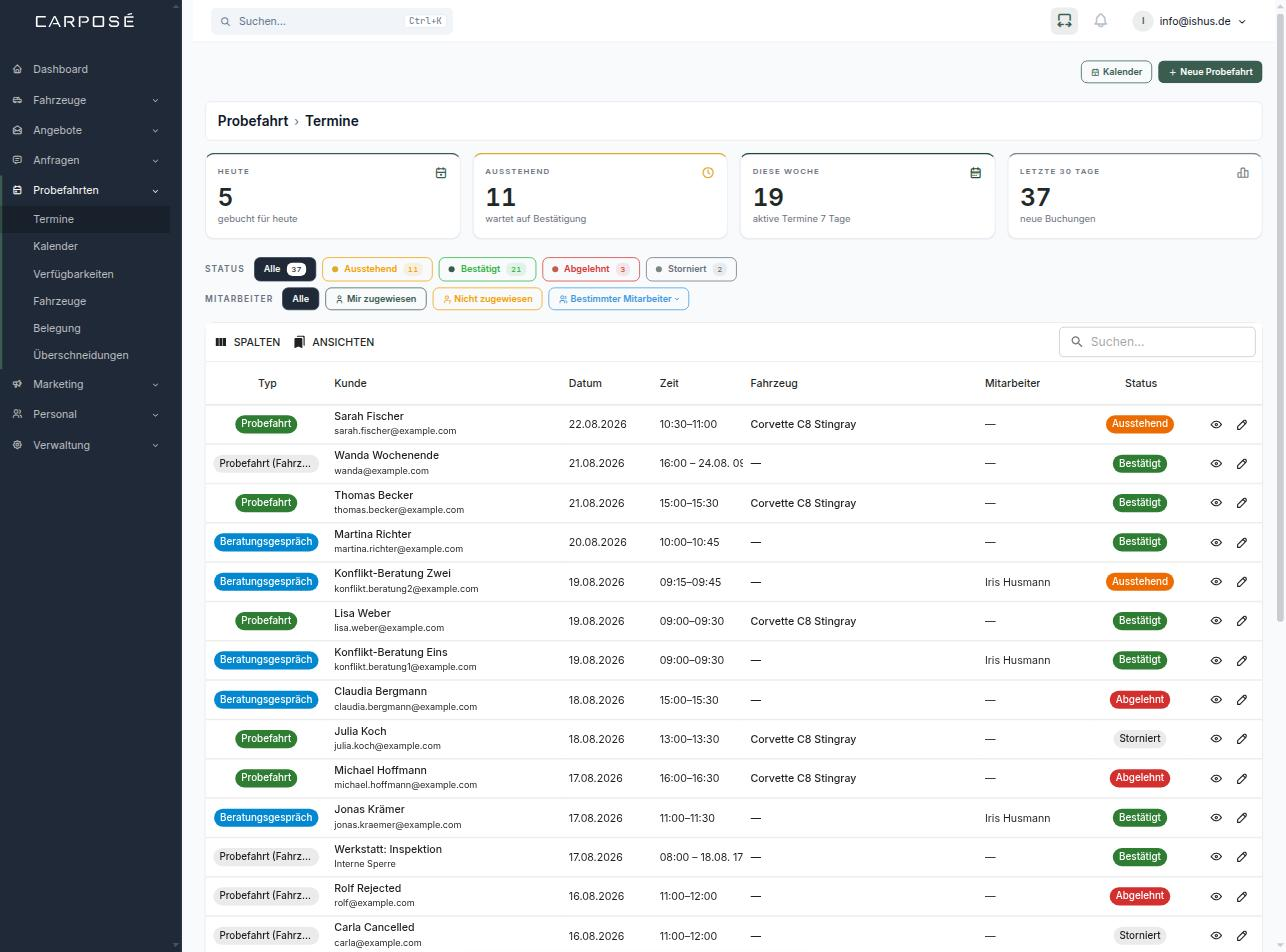View Sarah Fischer's appointment details
Image resolution: width=1286 pixels, height=952 pixels.
click(1216, 424)
